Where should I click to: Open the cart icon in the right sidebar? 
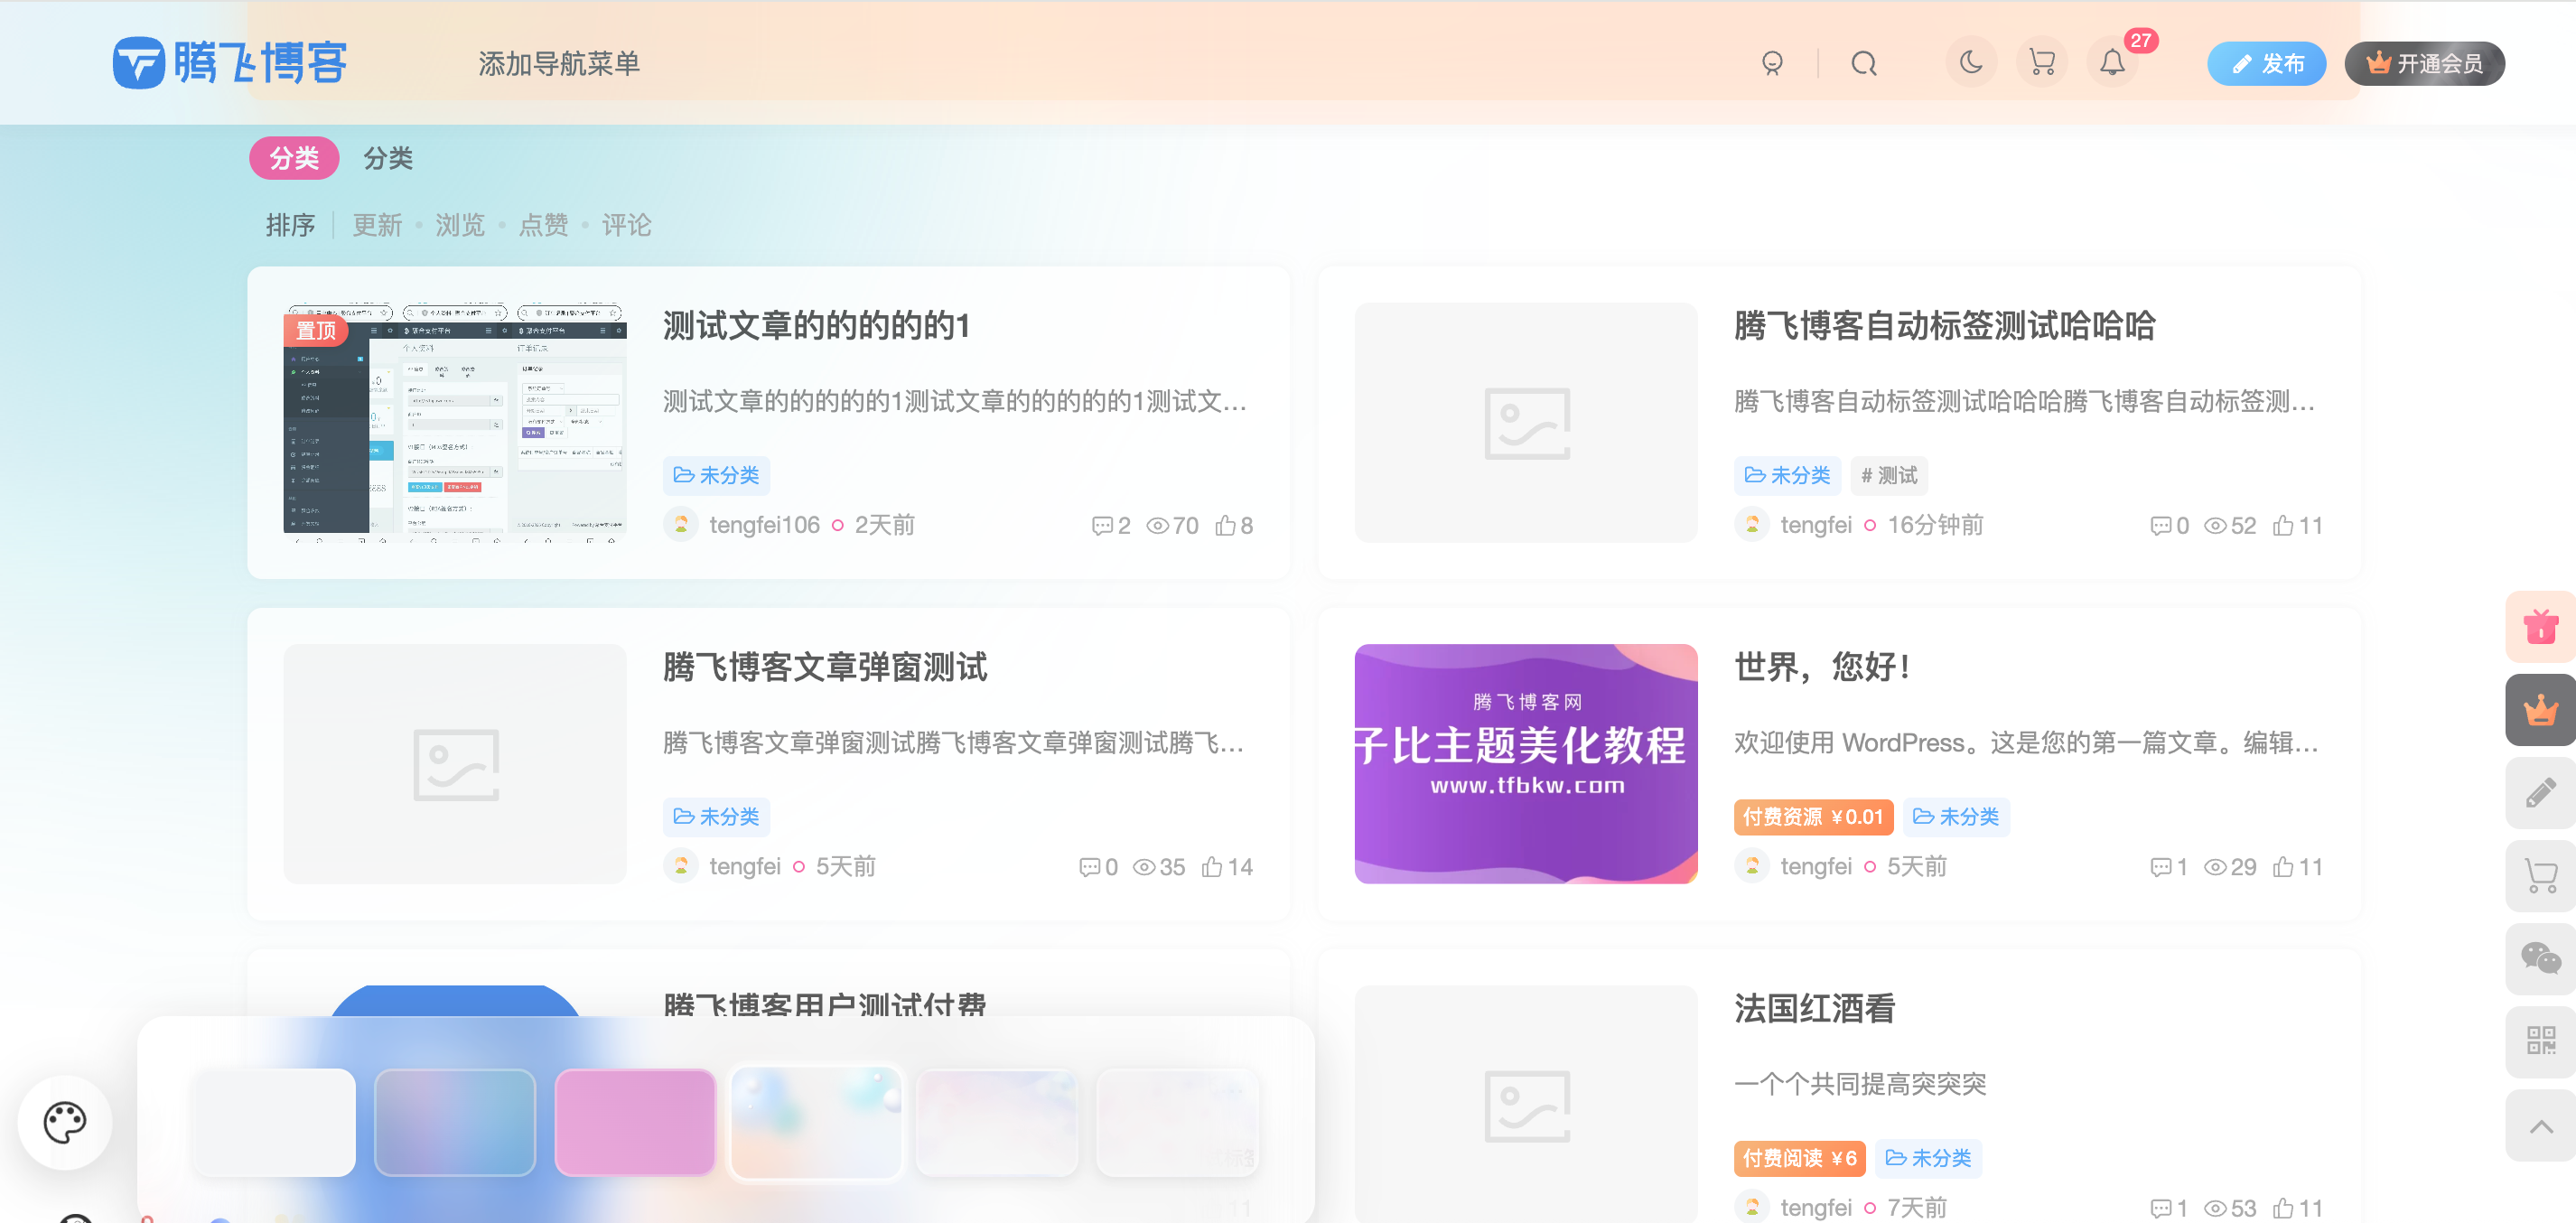pos(2541,876)
